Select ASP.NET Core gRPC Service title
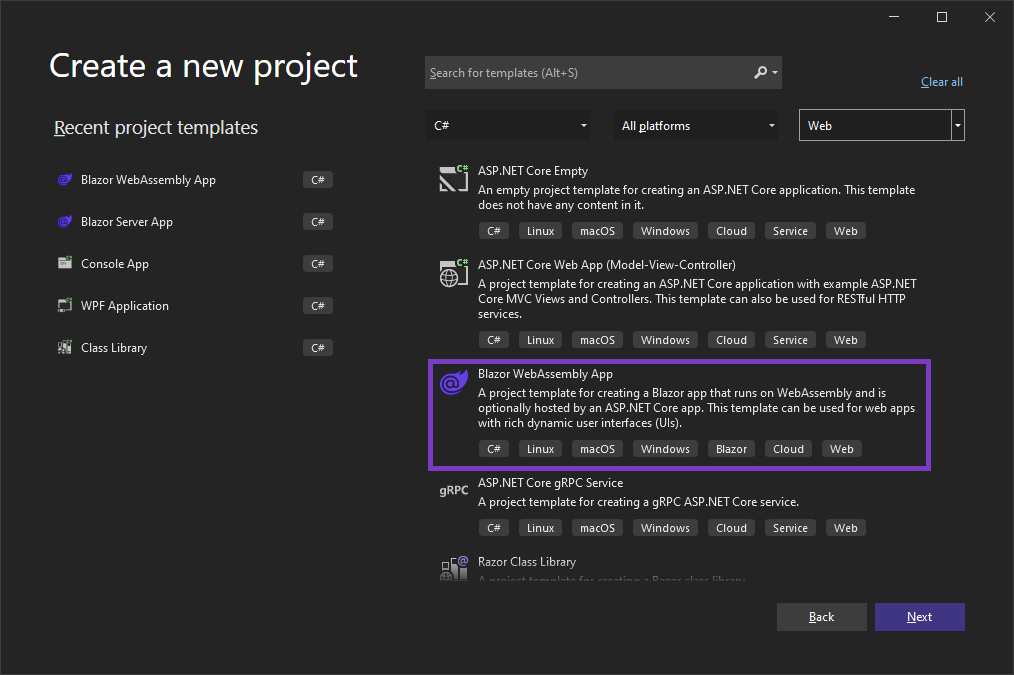Viewport: 1014px width, 675px height. 550,483
